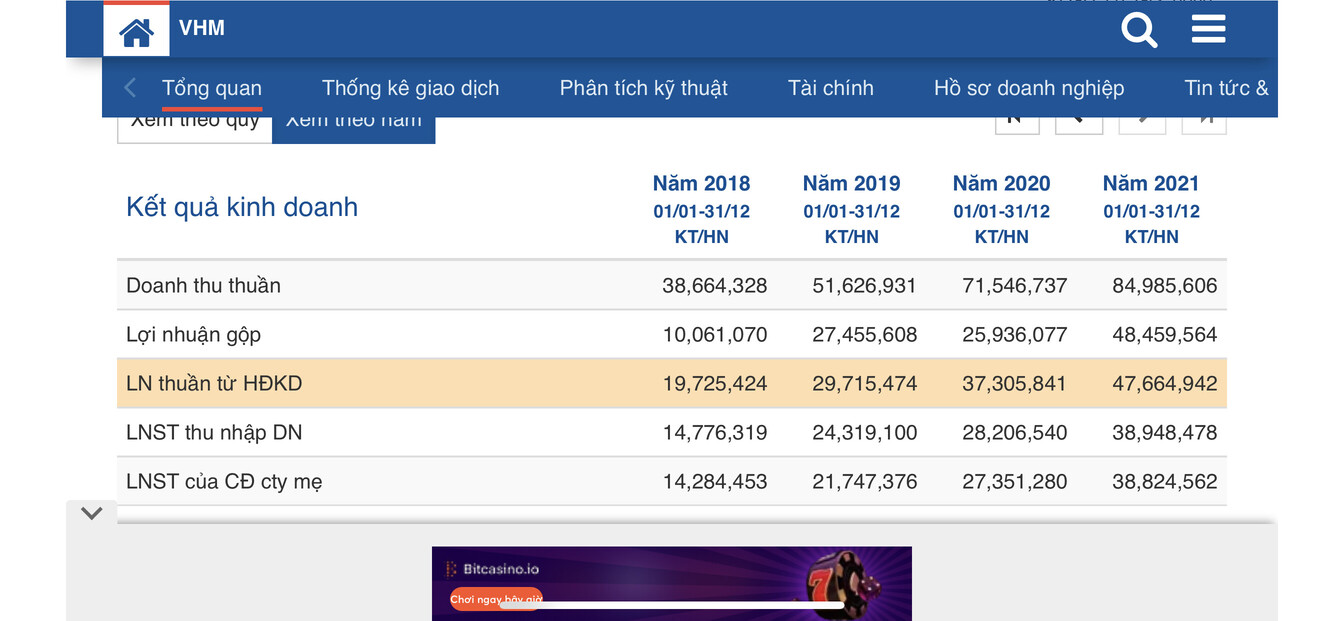Open the search magnifier icon
Screen dimensions: 1344x621
(1138, 30)
